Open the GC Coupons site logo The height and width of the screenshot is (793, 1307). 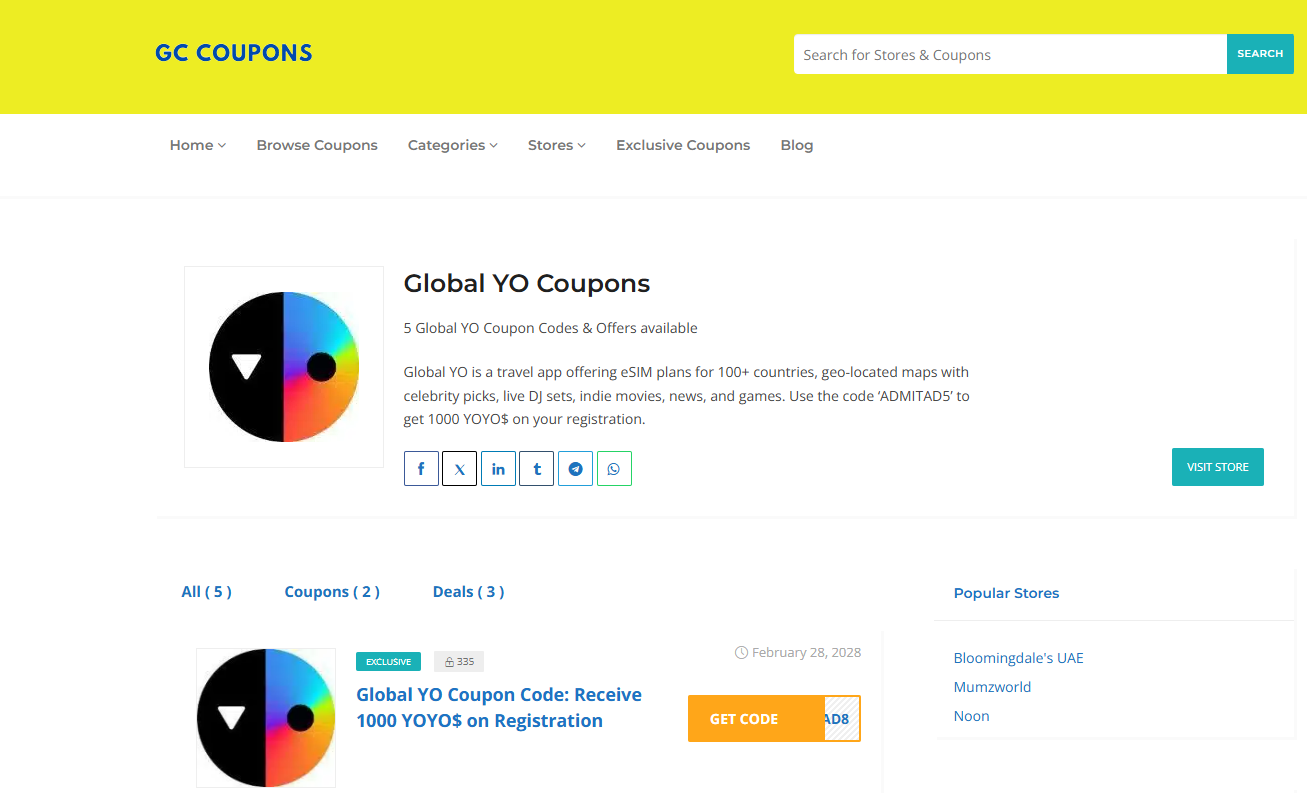click(x=234, y=53)
